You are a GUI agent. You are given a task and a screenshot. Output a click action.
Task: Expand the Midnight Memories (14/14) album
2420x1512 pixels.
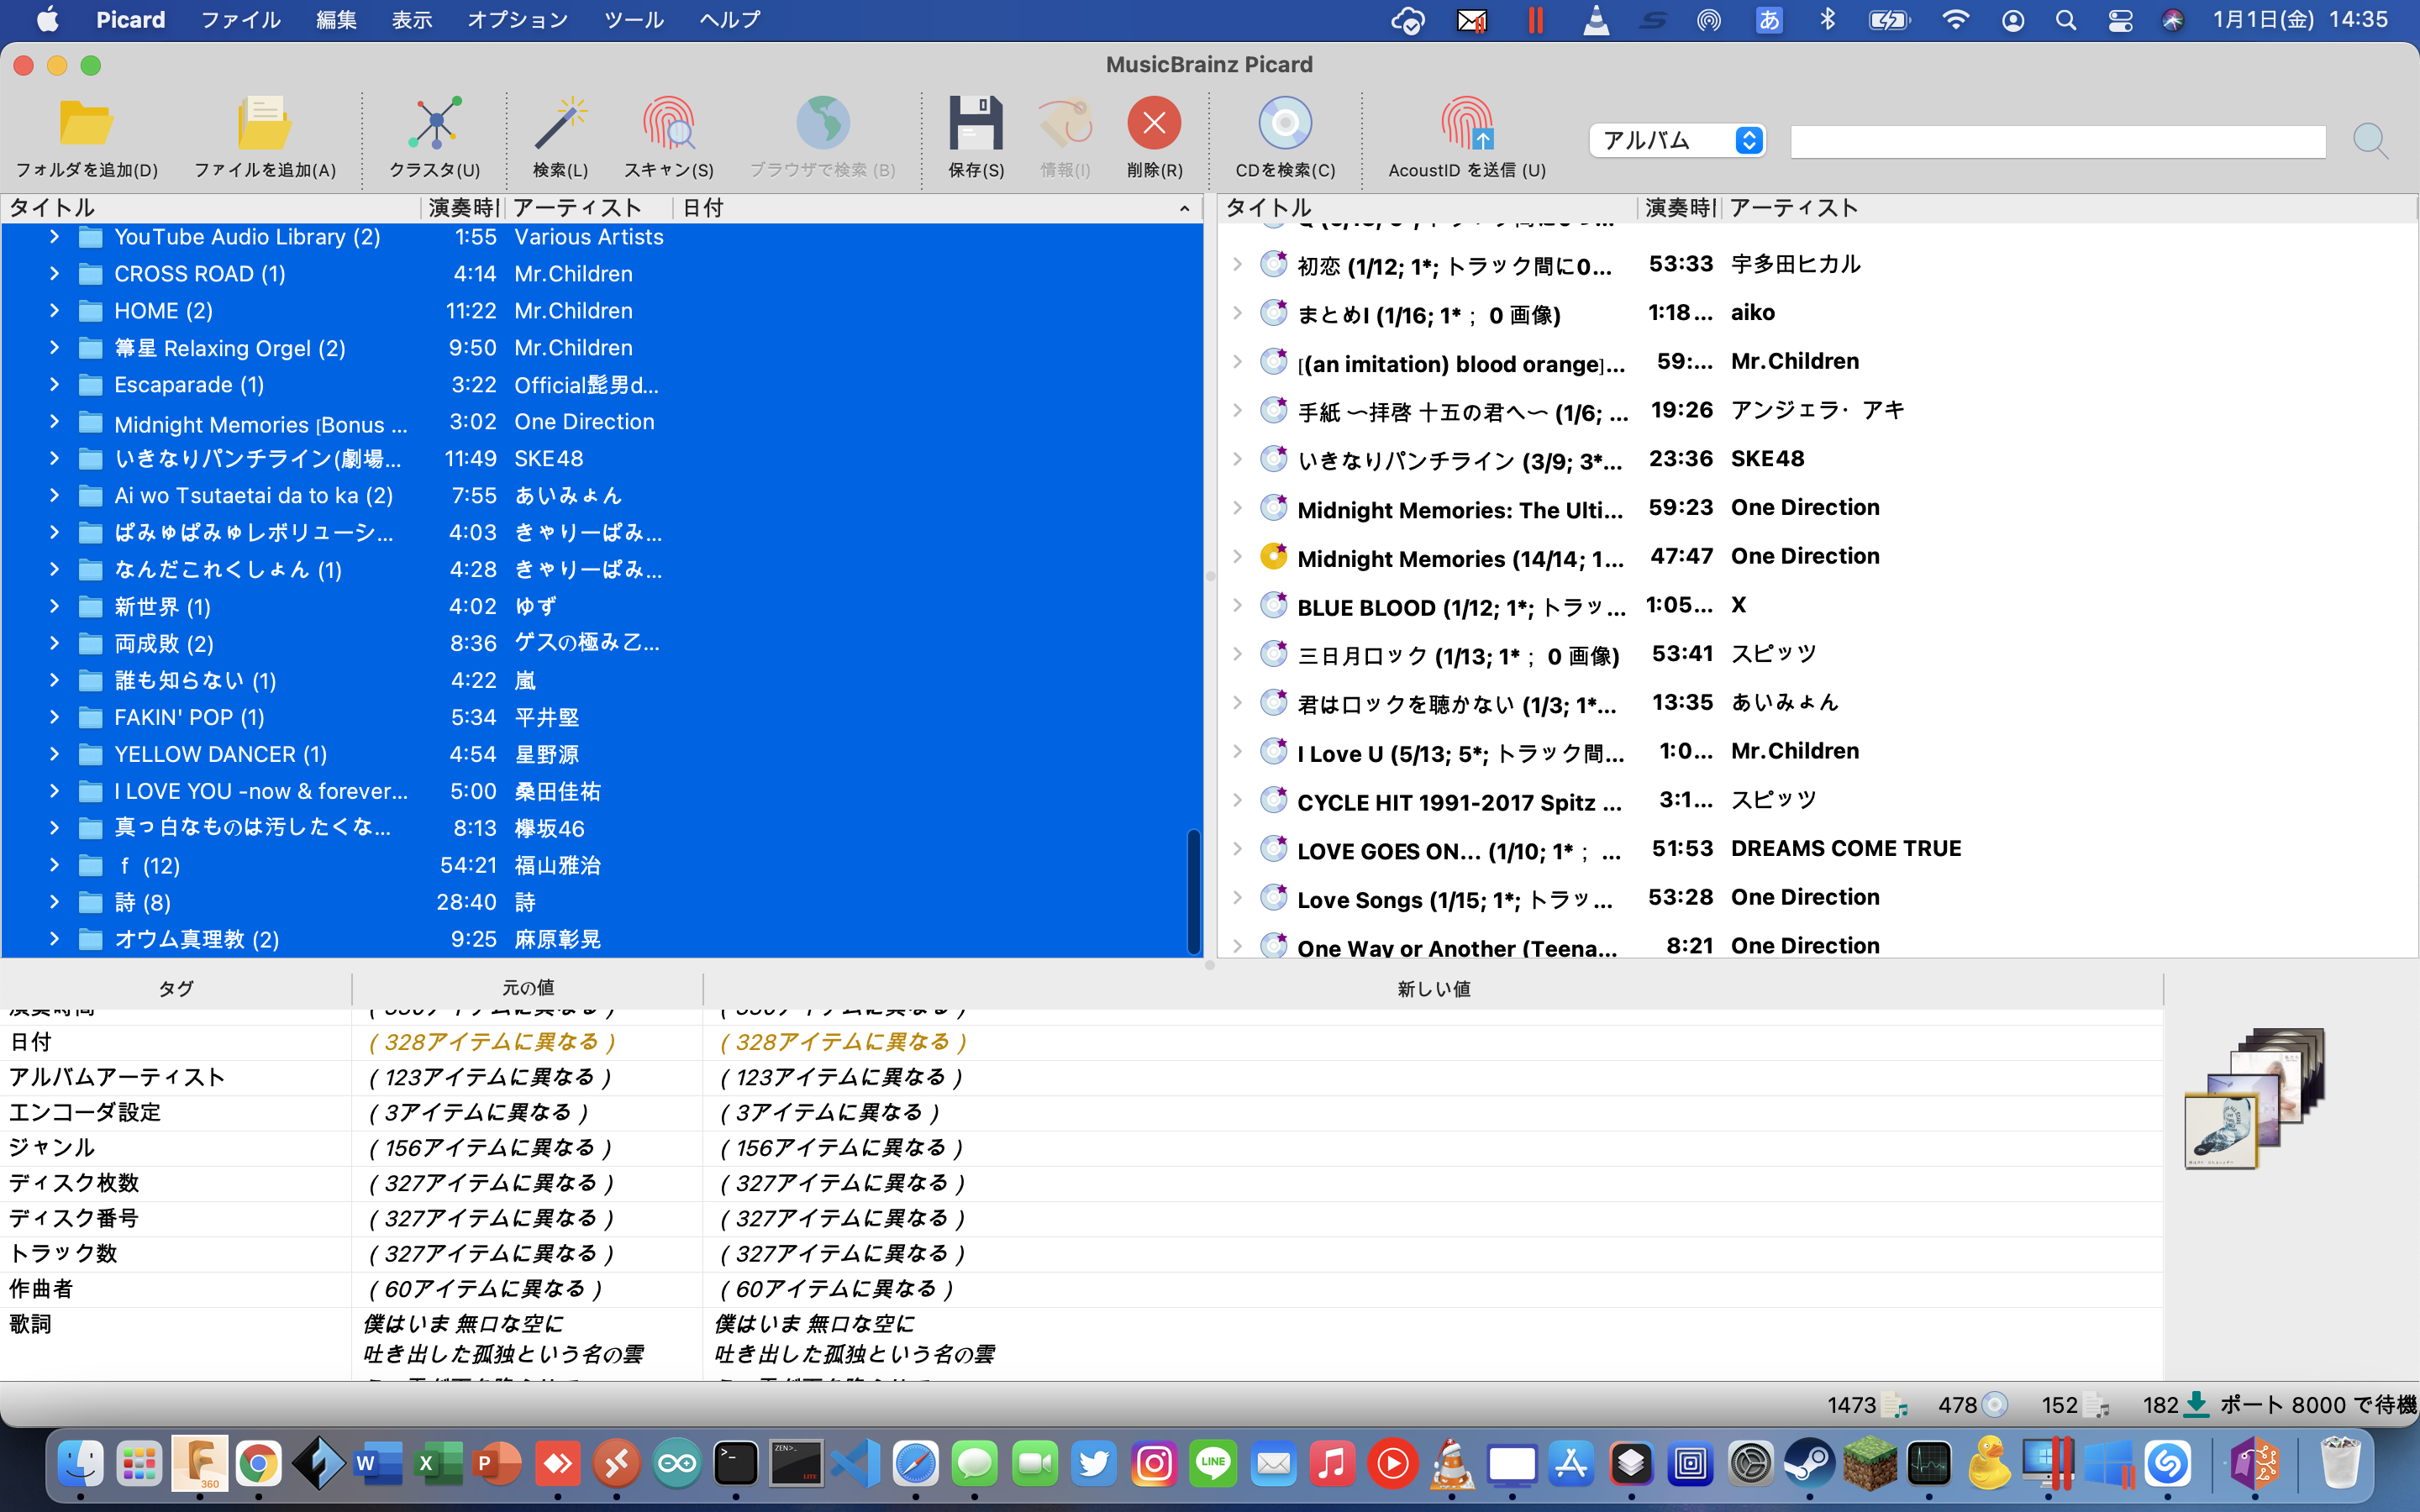1237,556
